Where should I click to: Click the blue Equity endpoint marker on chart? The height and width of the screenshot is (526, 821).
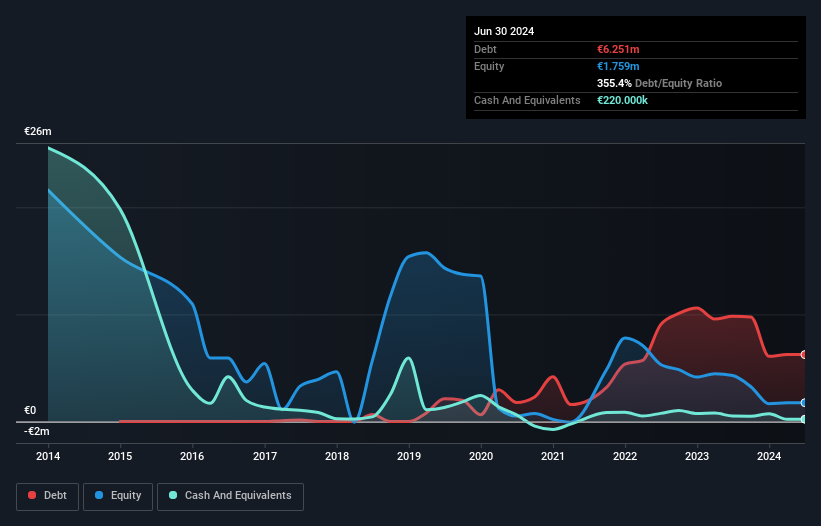point(803,402)
